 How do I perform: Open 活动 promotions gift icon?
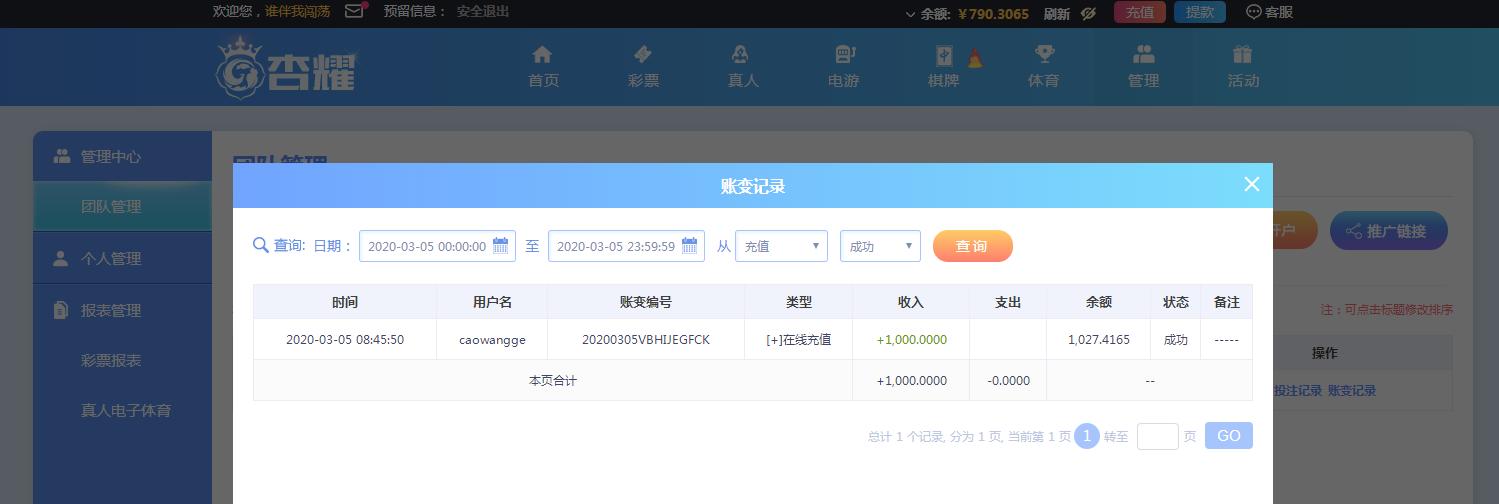[1243, 55]
